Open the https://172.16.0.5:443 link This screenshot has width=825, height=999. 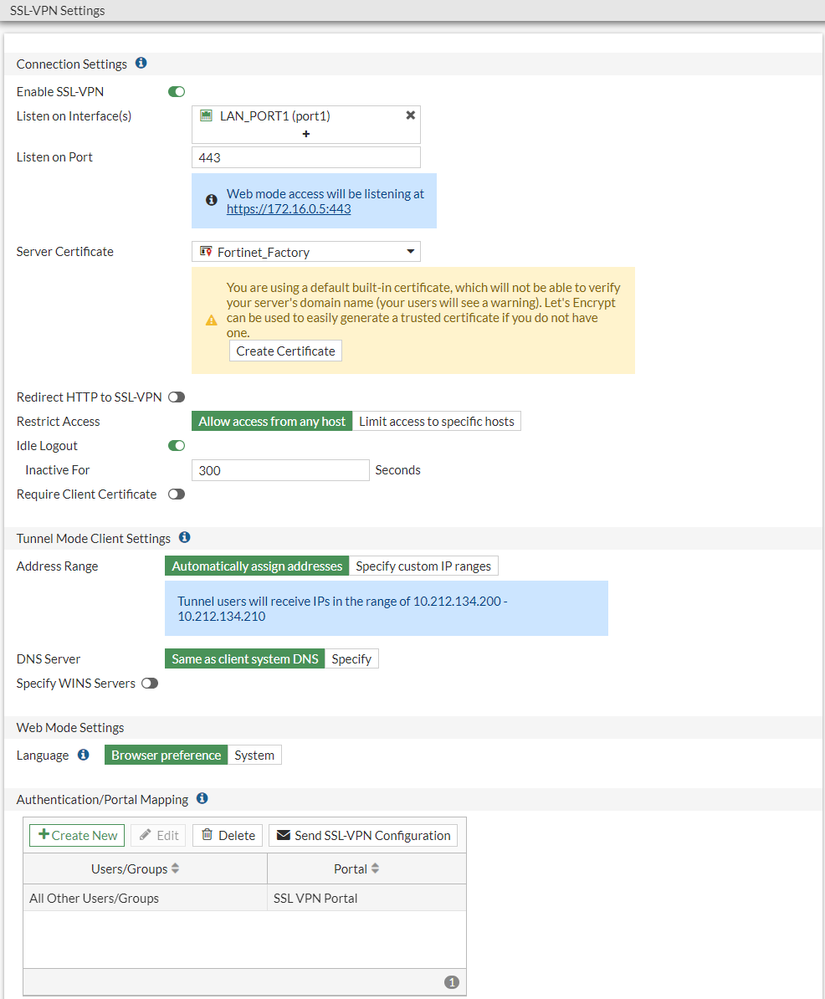coord(288,209)
